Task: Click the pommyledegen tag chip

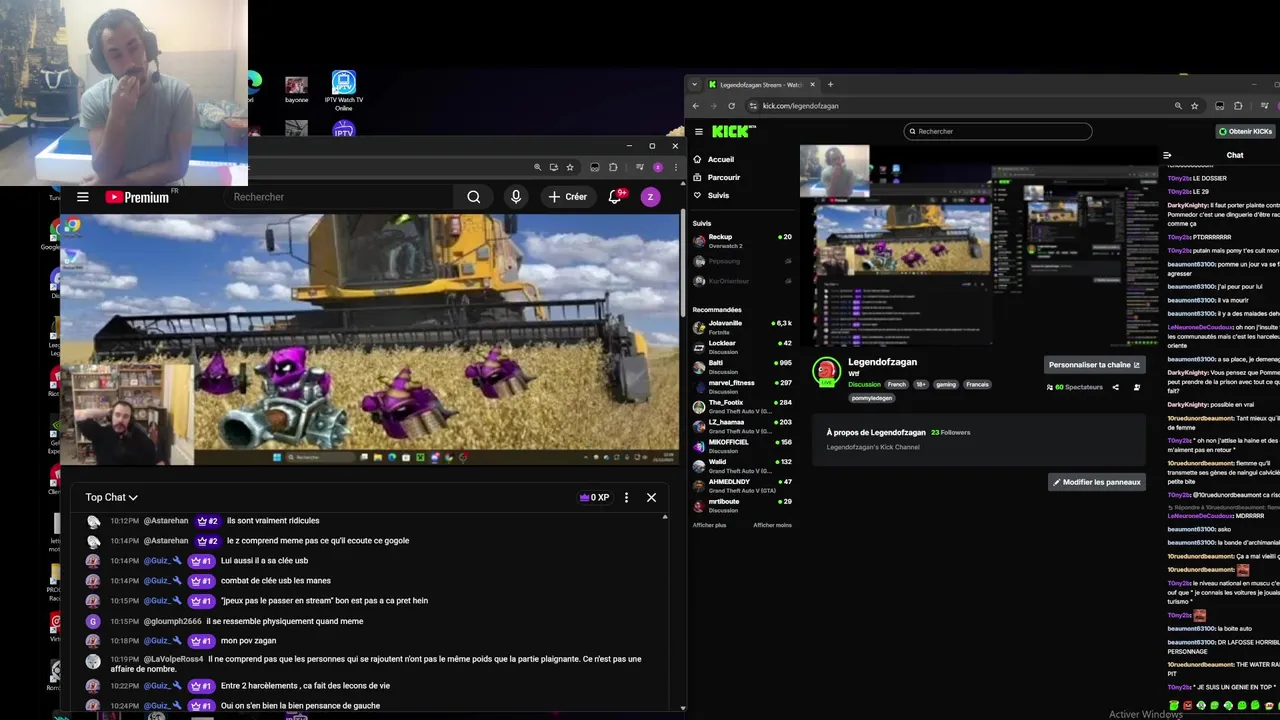Action: coord(872,398)
